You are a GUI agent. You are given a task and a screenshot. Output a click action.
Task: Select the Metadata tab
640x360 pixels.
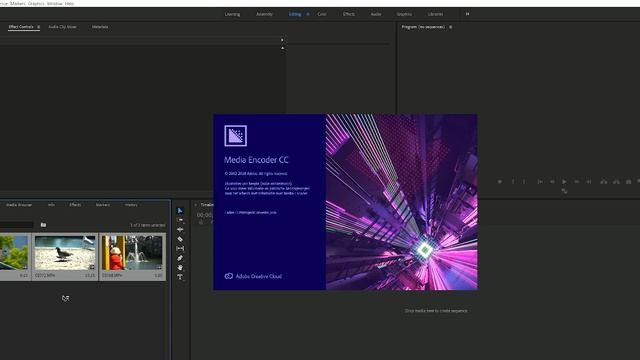click(x=100, y=27)
